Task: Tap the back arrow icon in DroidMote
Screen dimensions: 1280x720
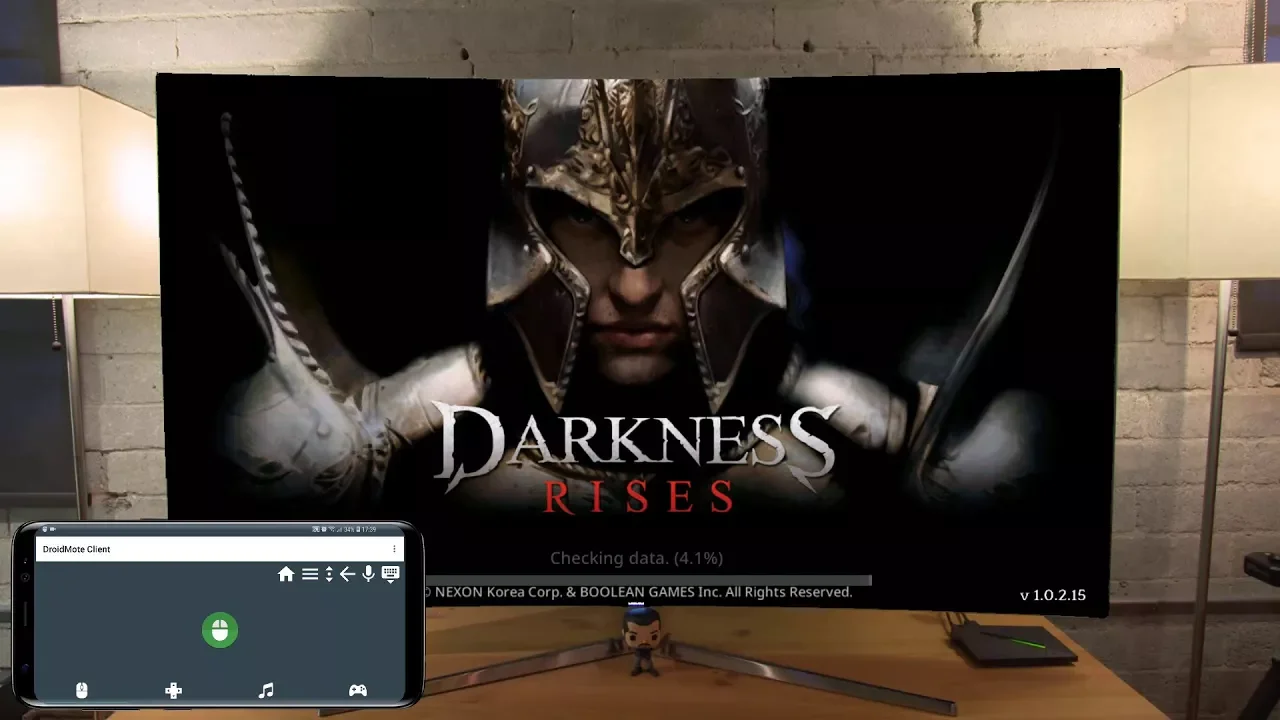Action: (347, 574)
